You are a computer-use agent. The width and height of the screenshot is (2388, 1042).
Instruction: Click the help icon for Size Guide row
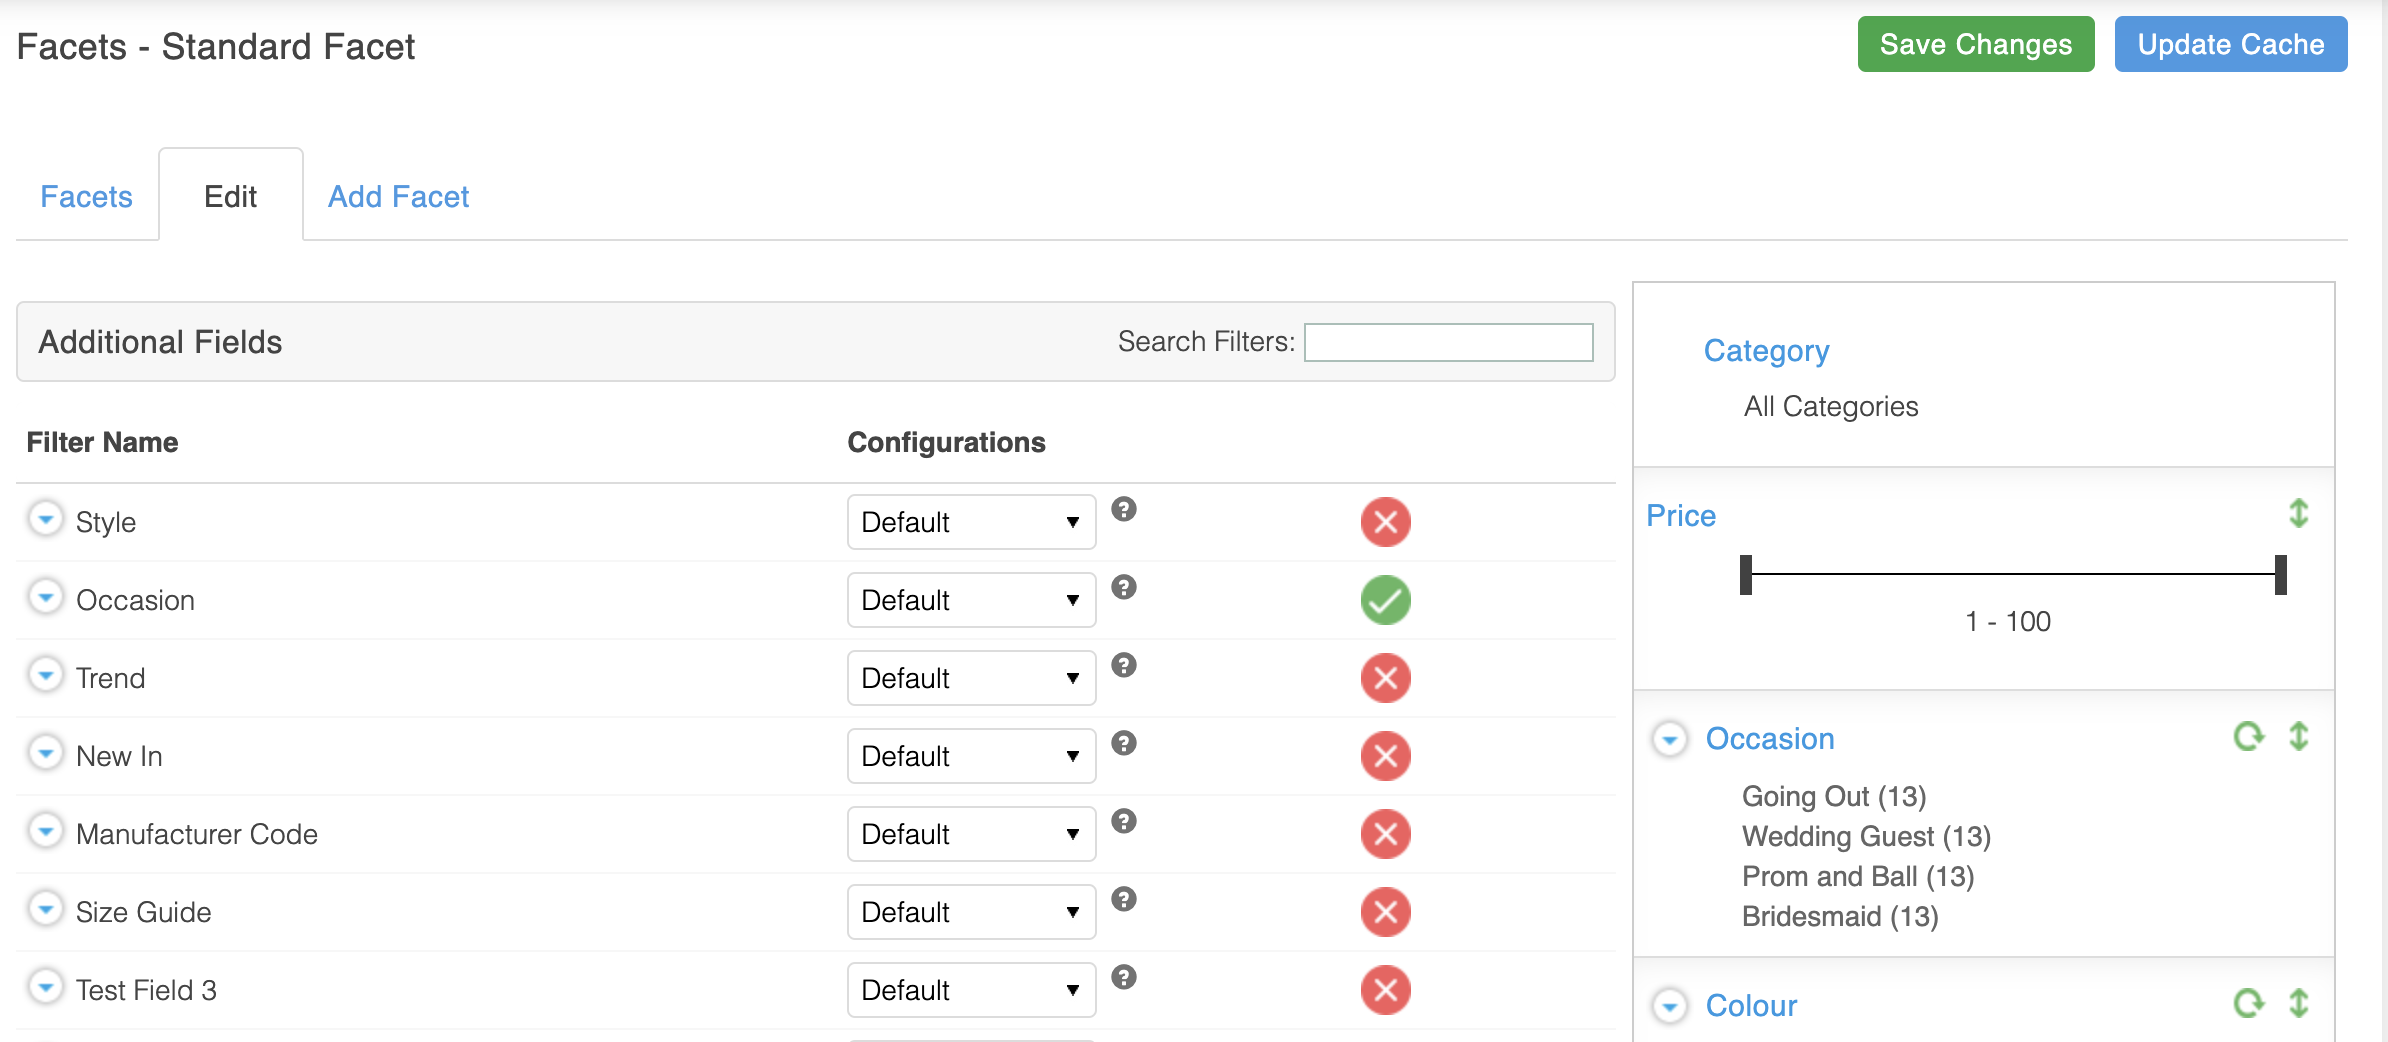(1124, 899)
